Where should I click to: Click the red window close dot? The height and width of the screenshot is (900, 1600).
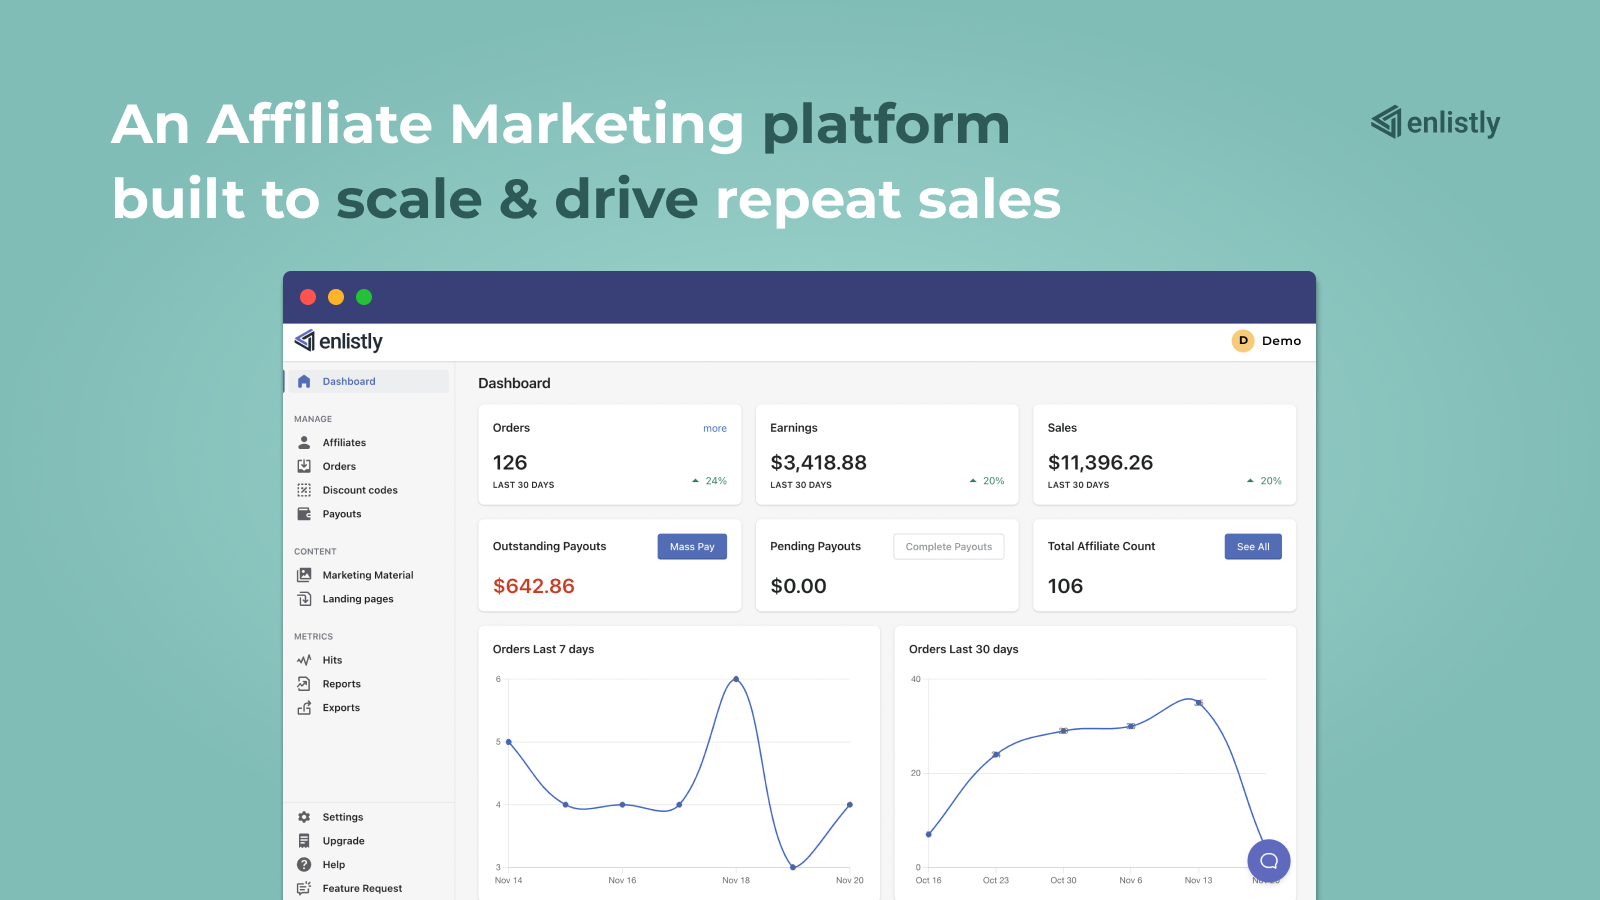[308, 297]
